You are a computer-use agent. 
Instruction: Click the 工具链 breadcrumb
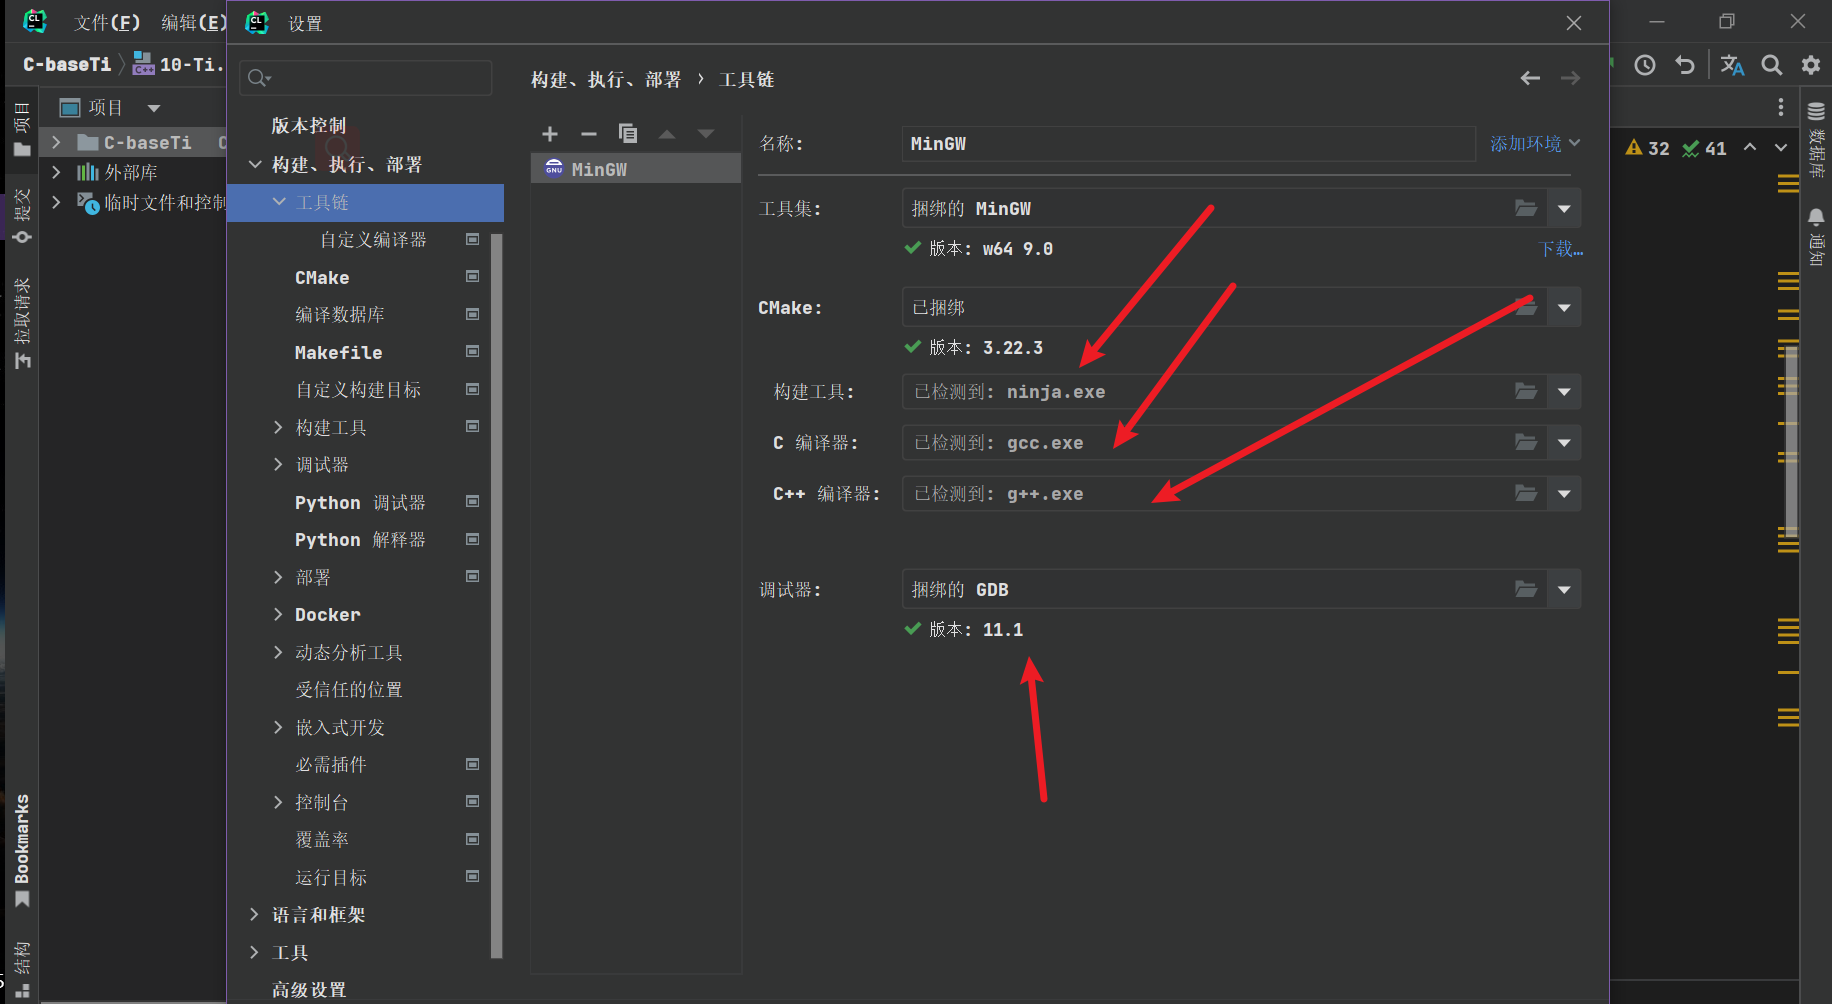point(746,79)
